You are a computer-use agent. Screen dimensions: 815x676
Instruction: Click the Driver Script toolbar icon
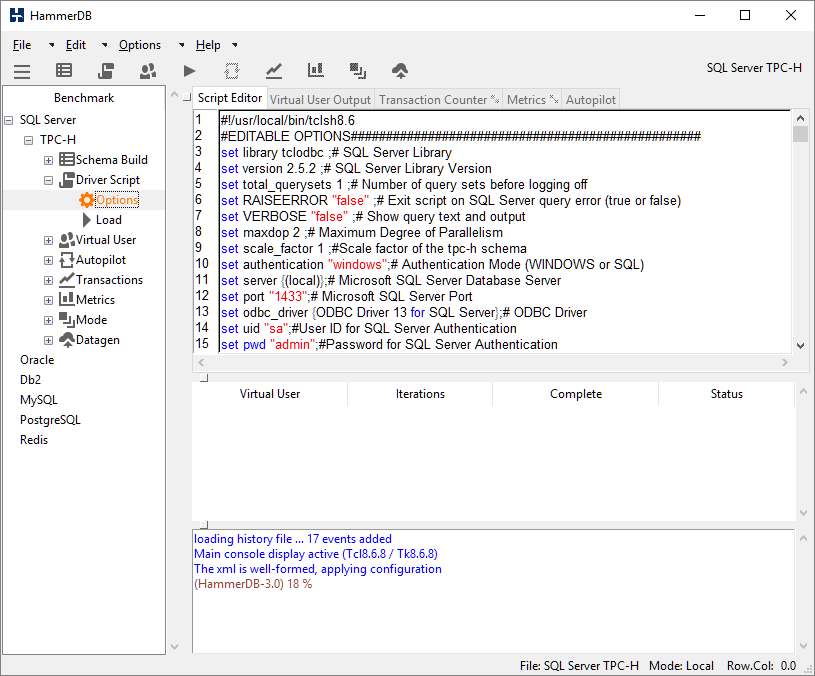click(106, 70)
